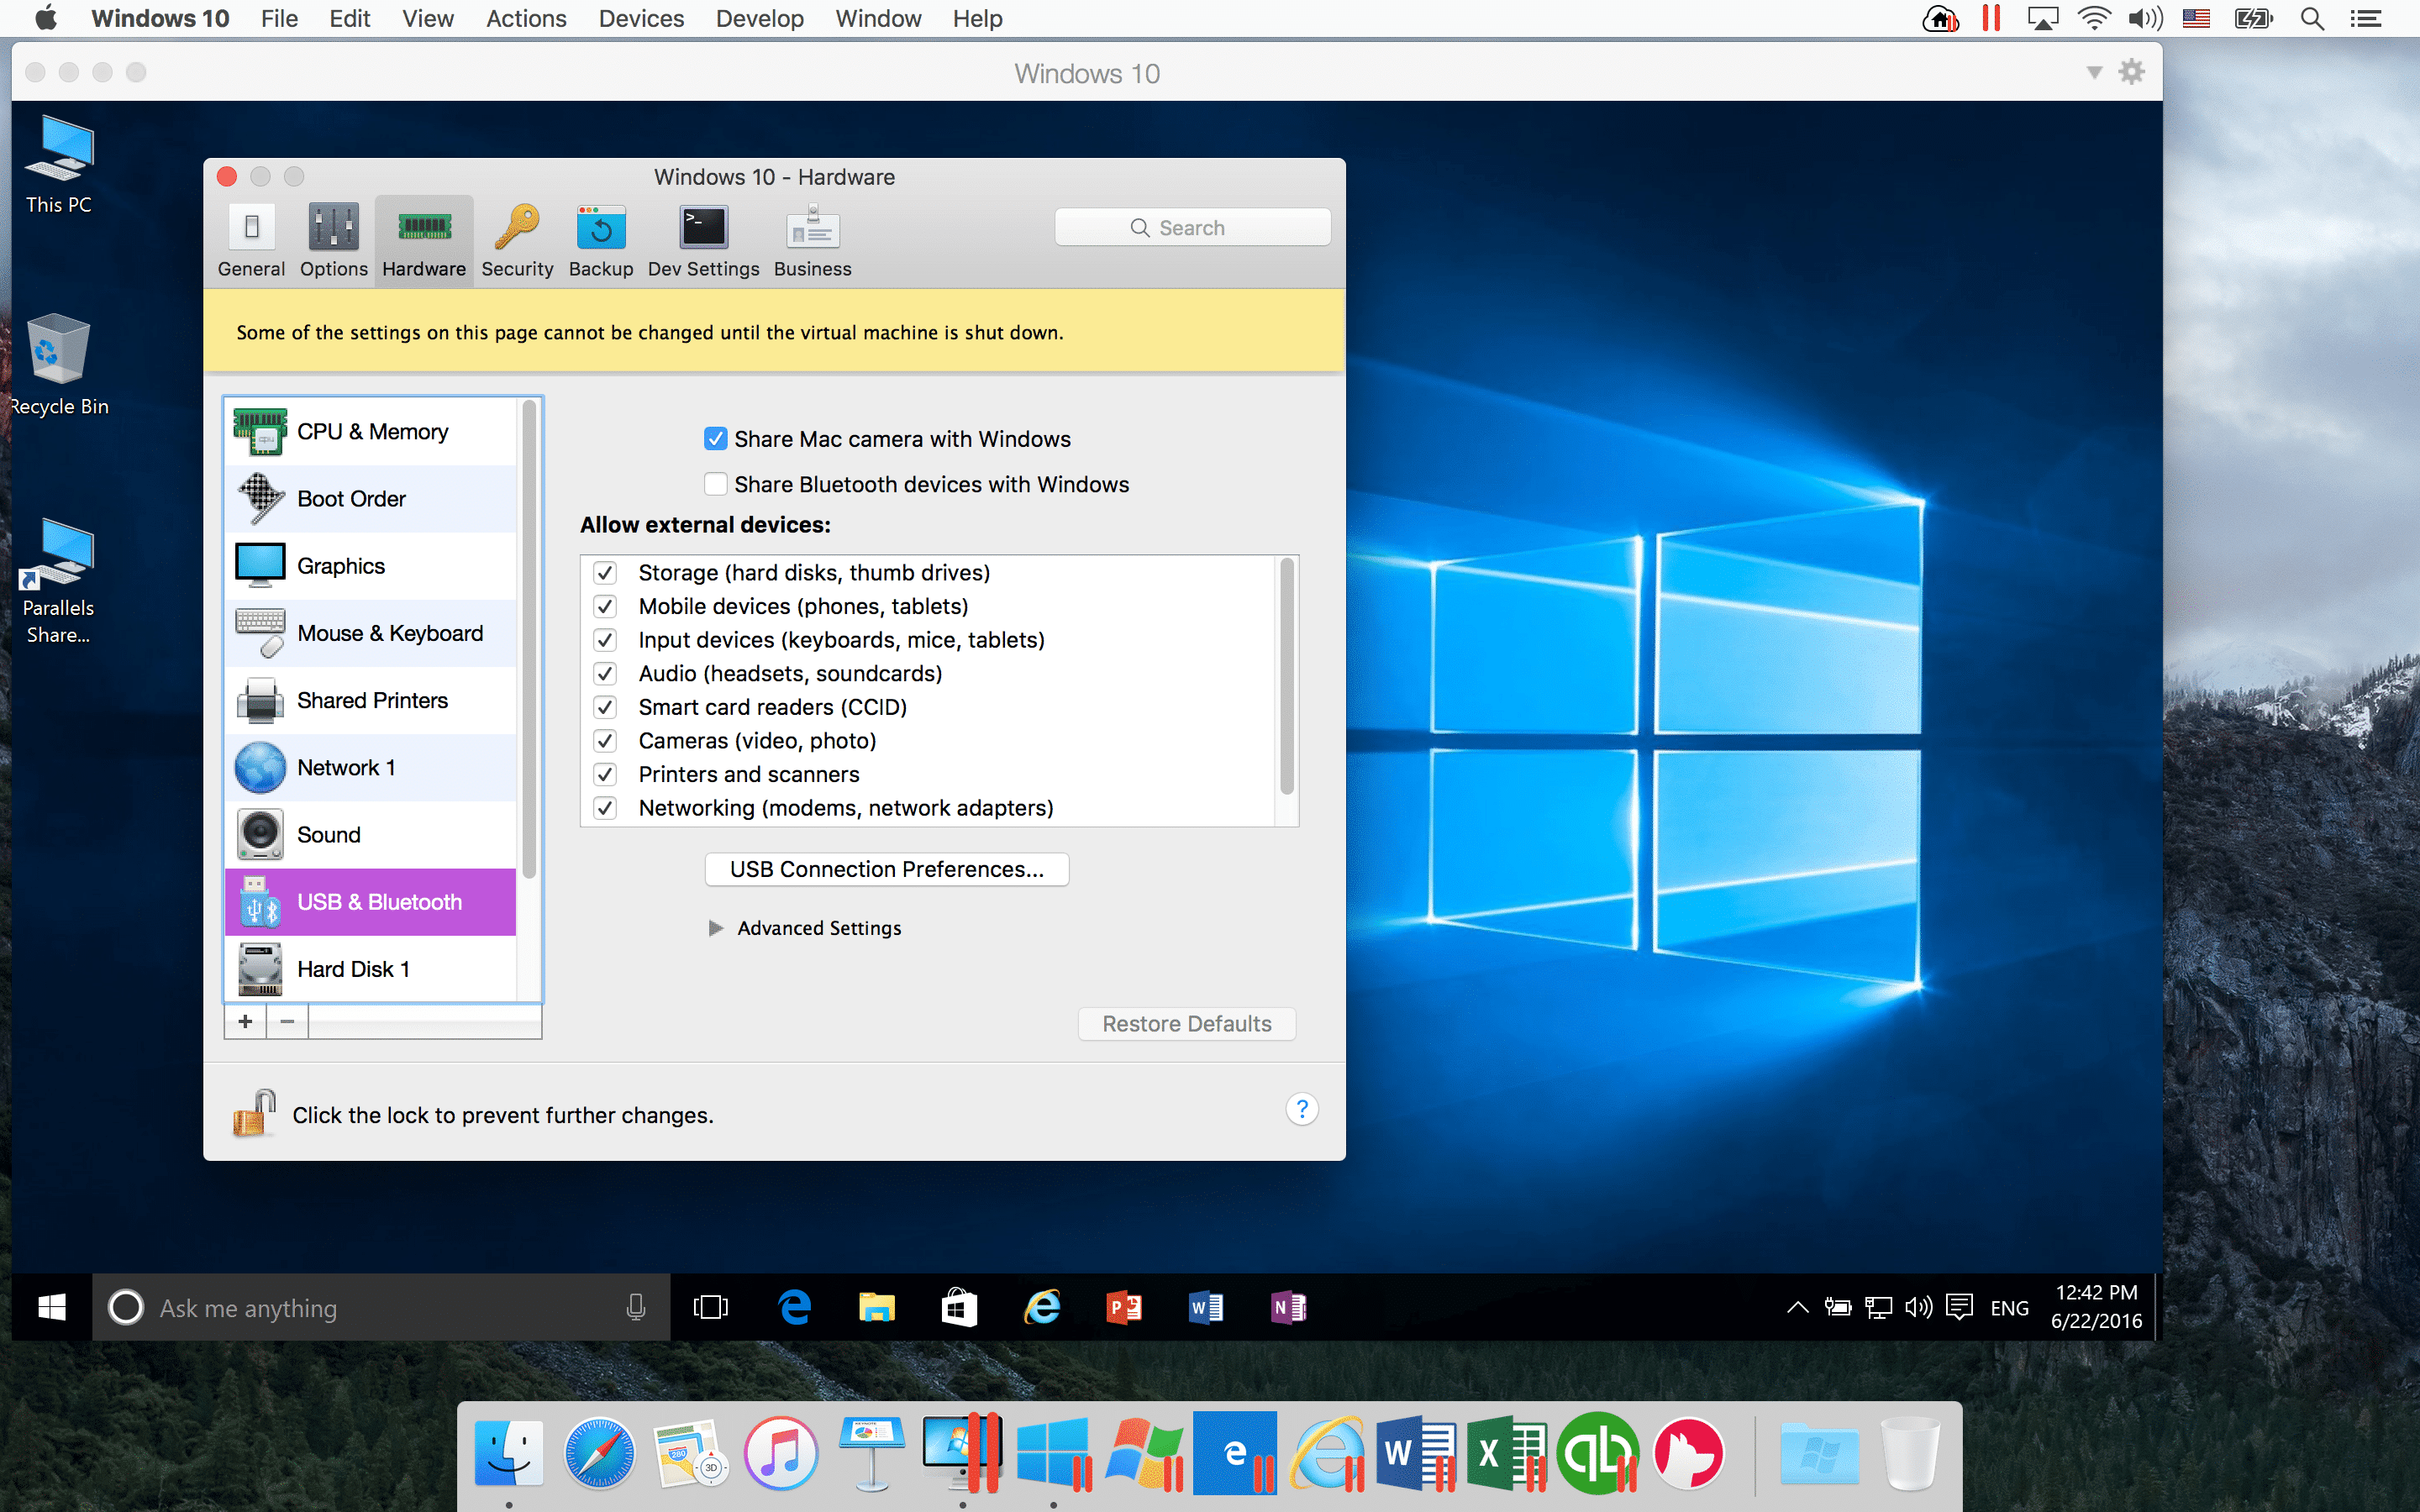The width and height of the screenshot is (2420, 1512).
Task: Open the Backup toolbar icon
Action: coord(600,241)
